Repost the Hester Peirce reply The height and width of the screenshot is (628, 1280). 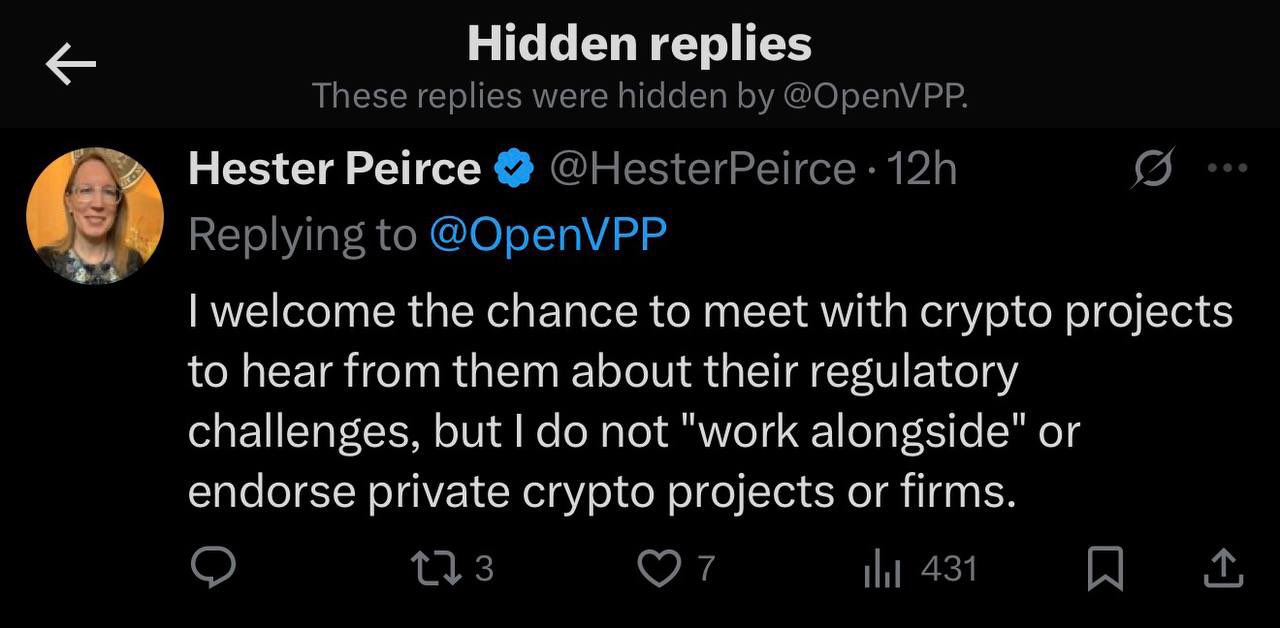pos(436,569)
